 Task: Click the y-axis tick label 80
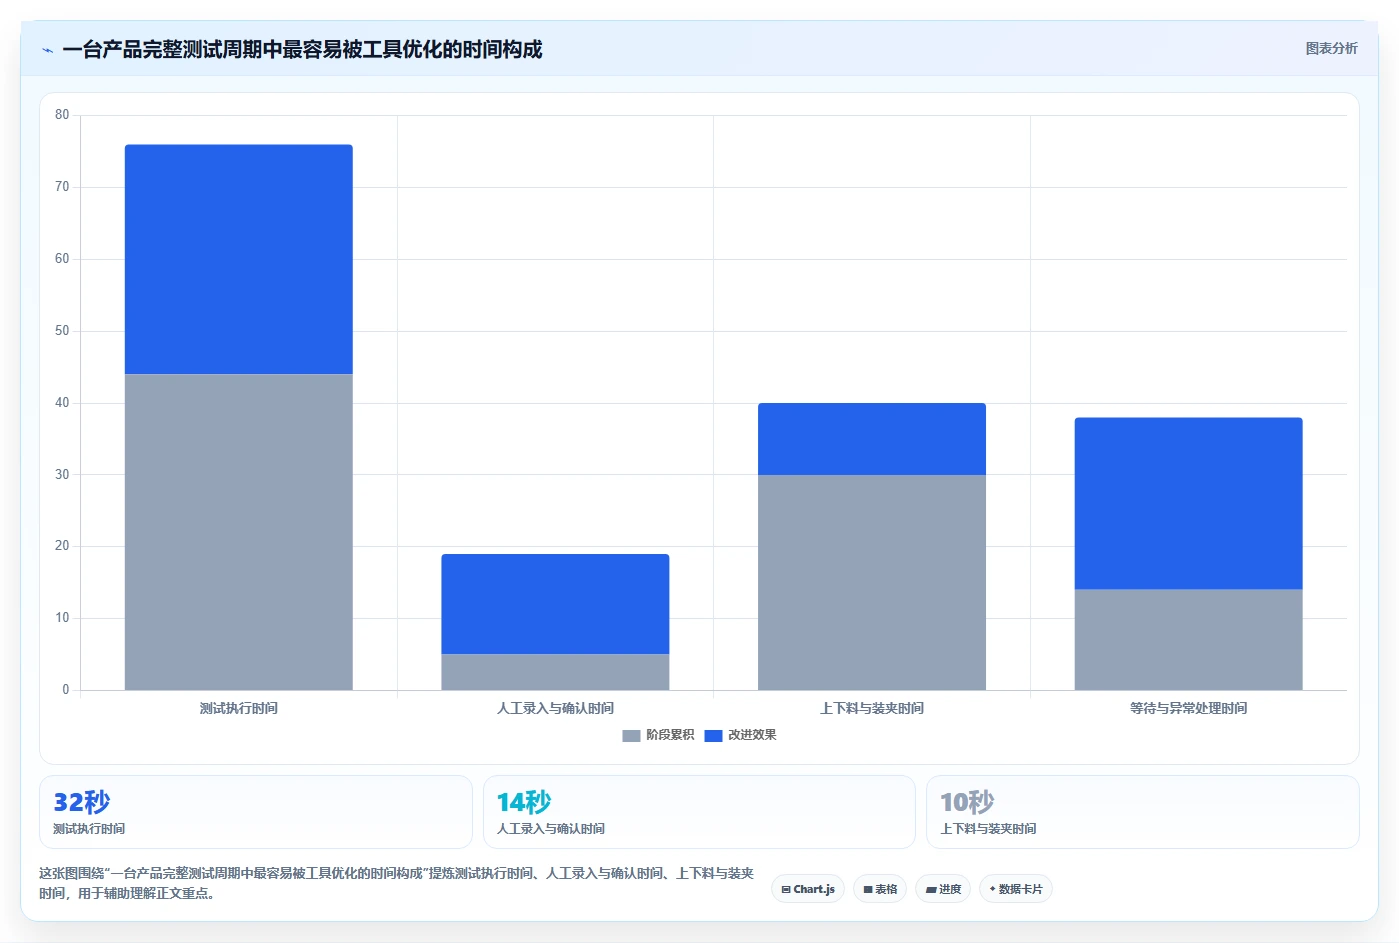(x=62, y=115)
